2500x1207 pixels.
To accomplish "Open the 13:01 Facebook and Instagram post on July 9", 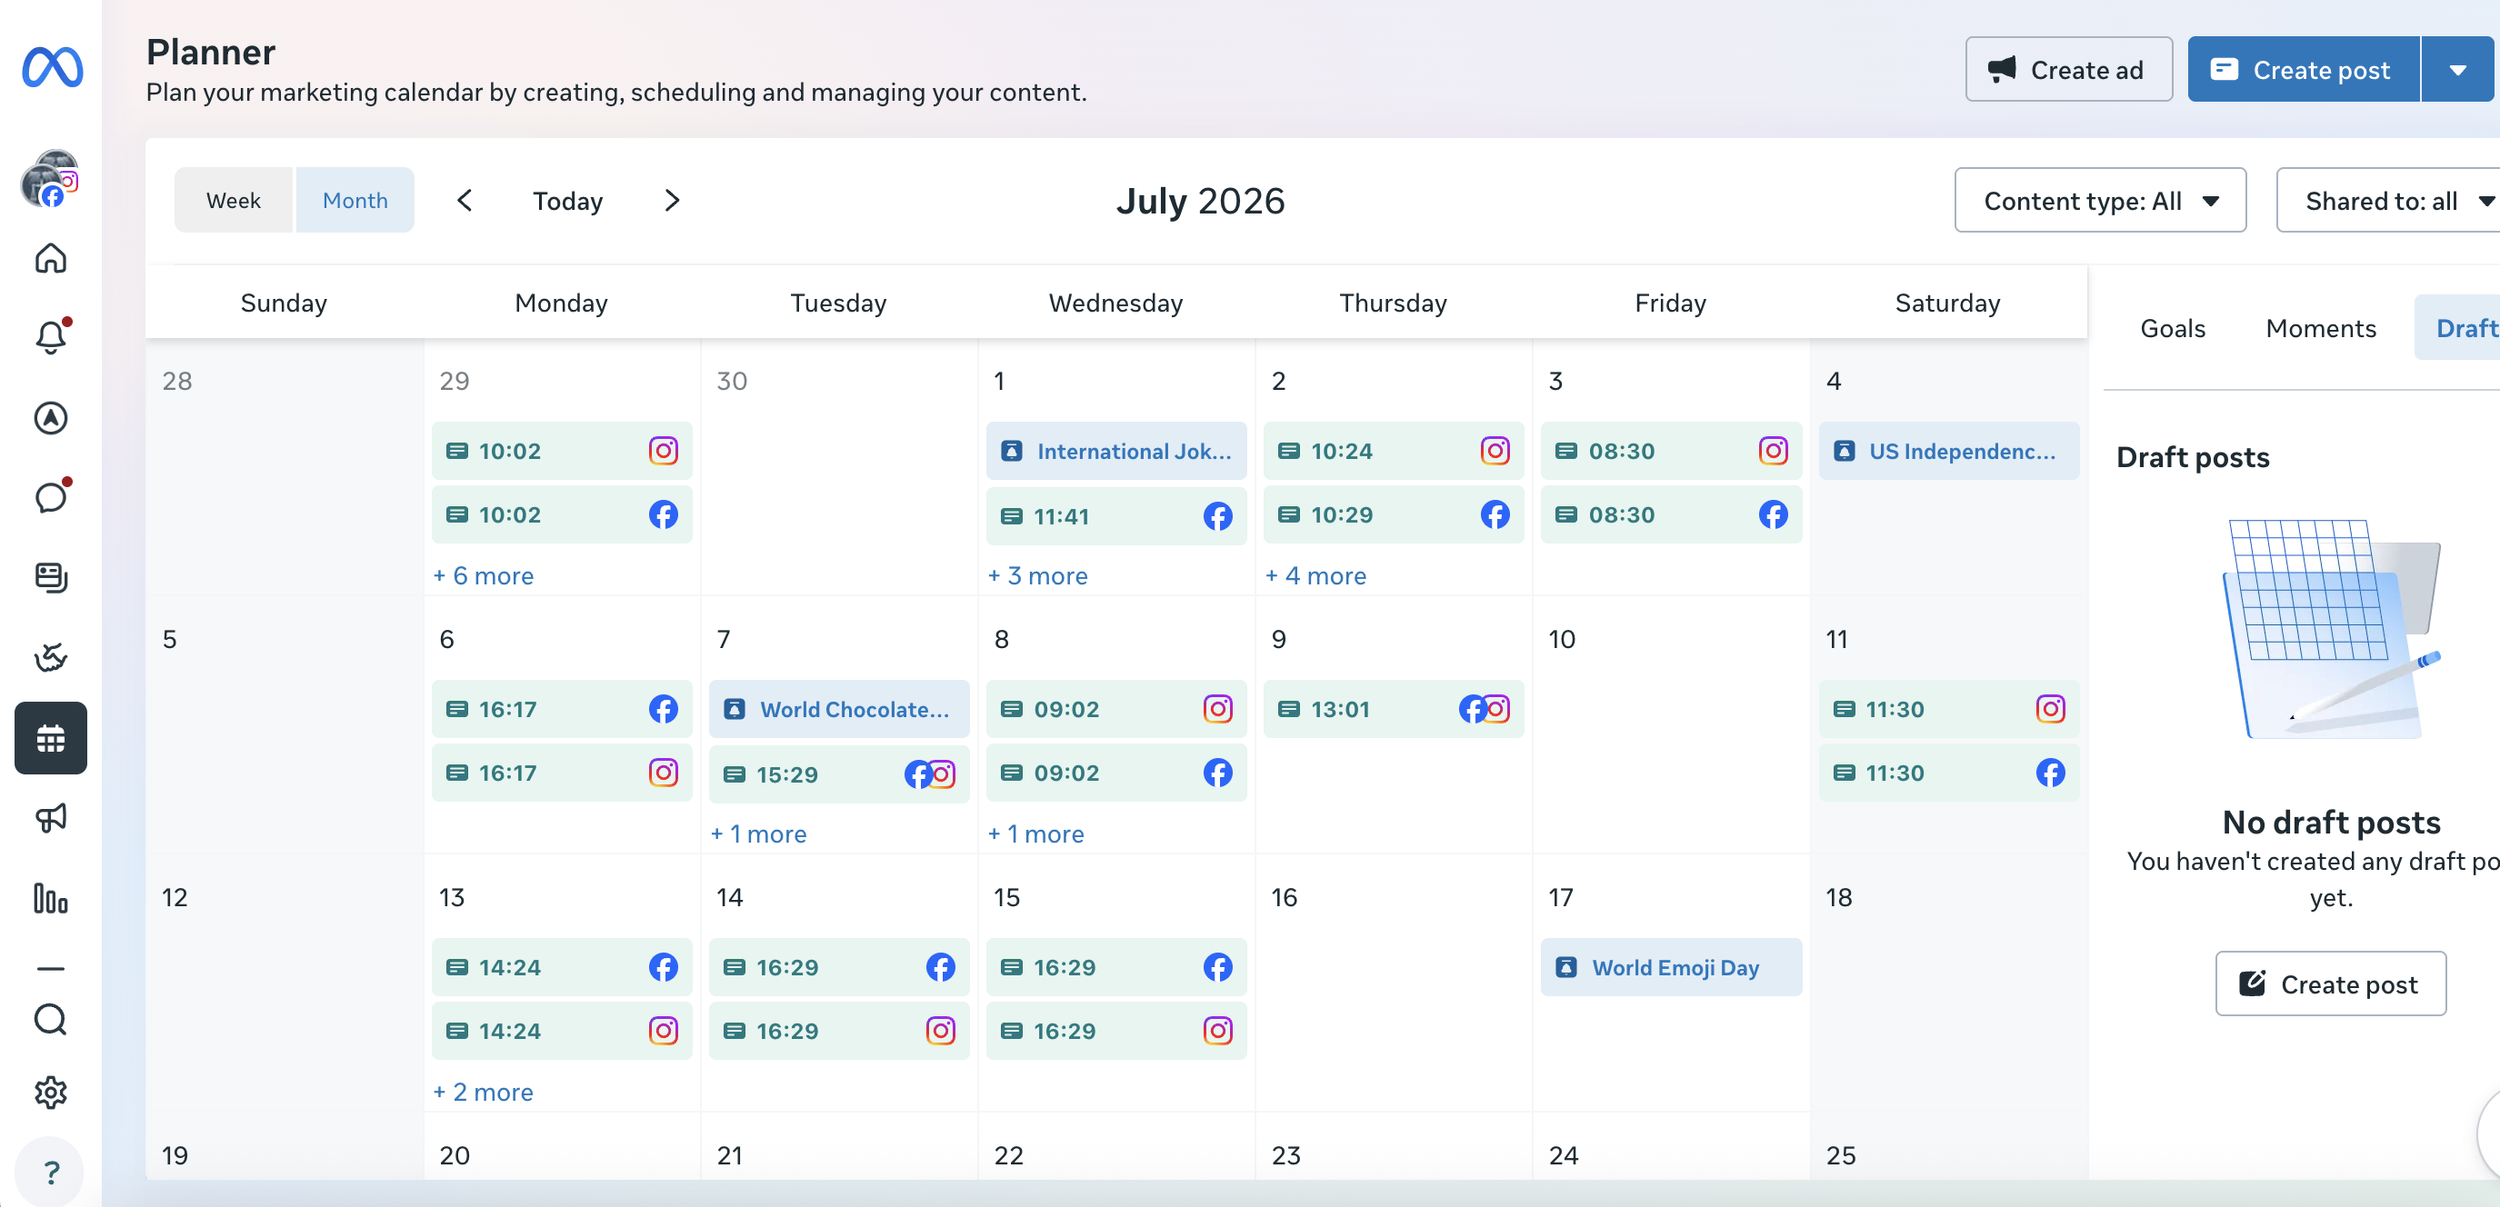I will point(1394,709).
